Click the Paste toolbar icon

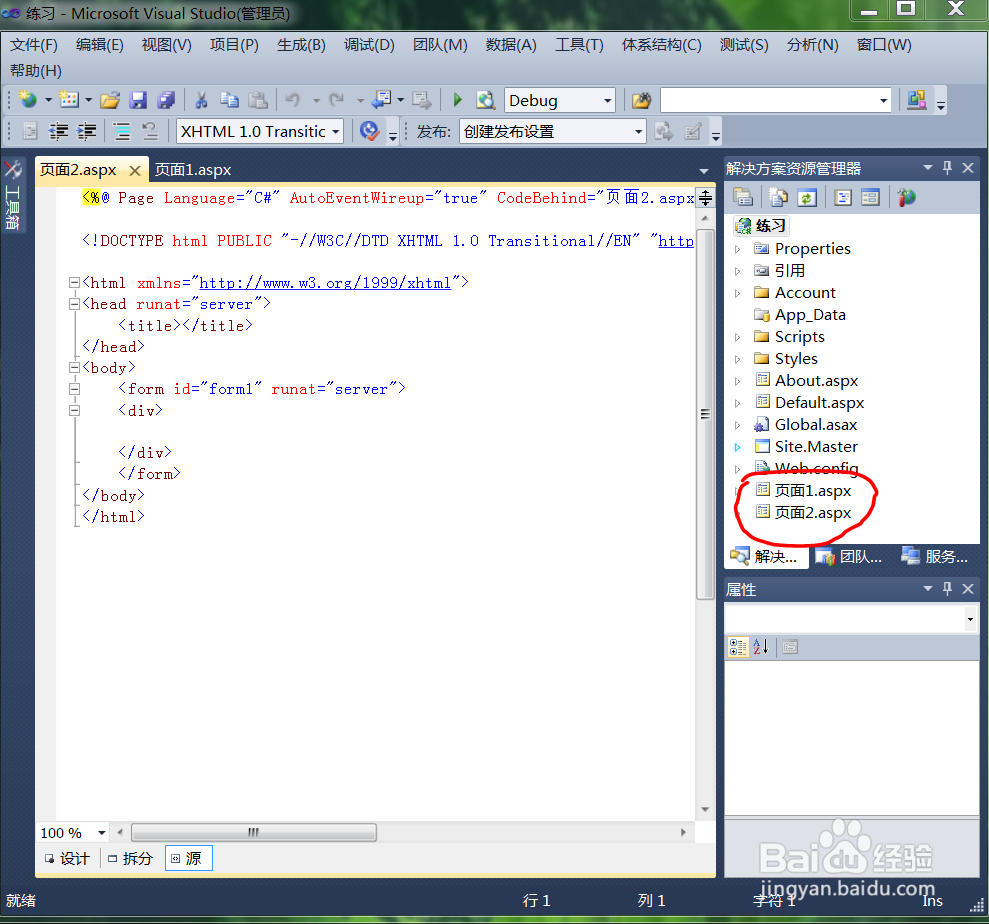pos(257,100)
